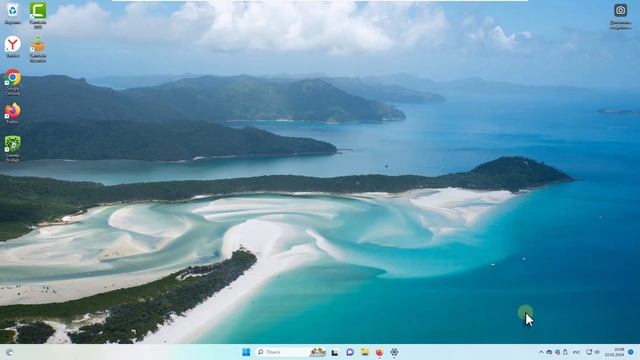The width and height of the screenshot is (640, 360).
Task: Select the Google Chrome desktop shortcut
Action: pos(13,82)
